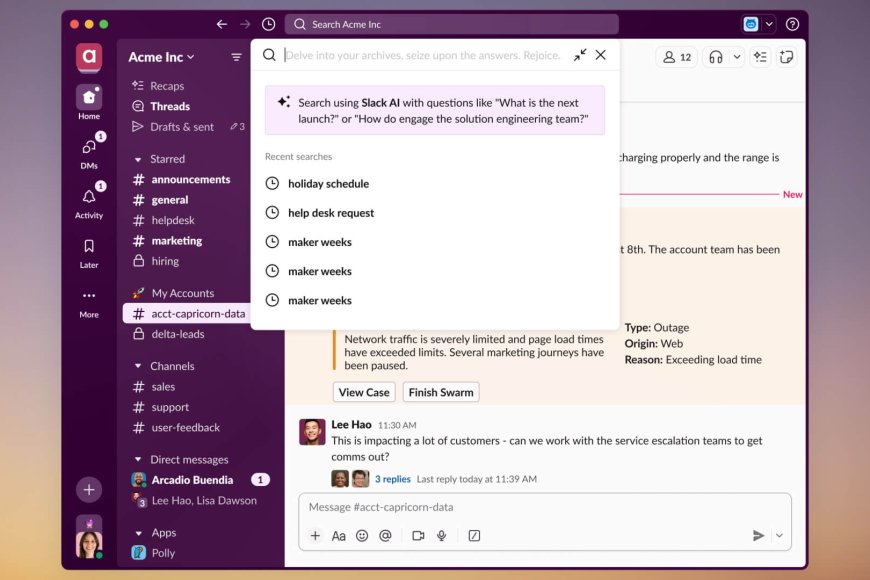Attach a file using the plus icon
This screenshot has width=870, height=580.
(x=315, y=535)
